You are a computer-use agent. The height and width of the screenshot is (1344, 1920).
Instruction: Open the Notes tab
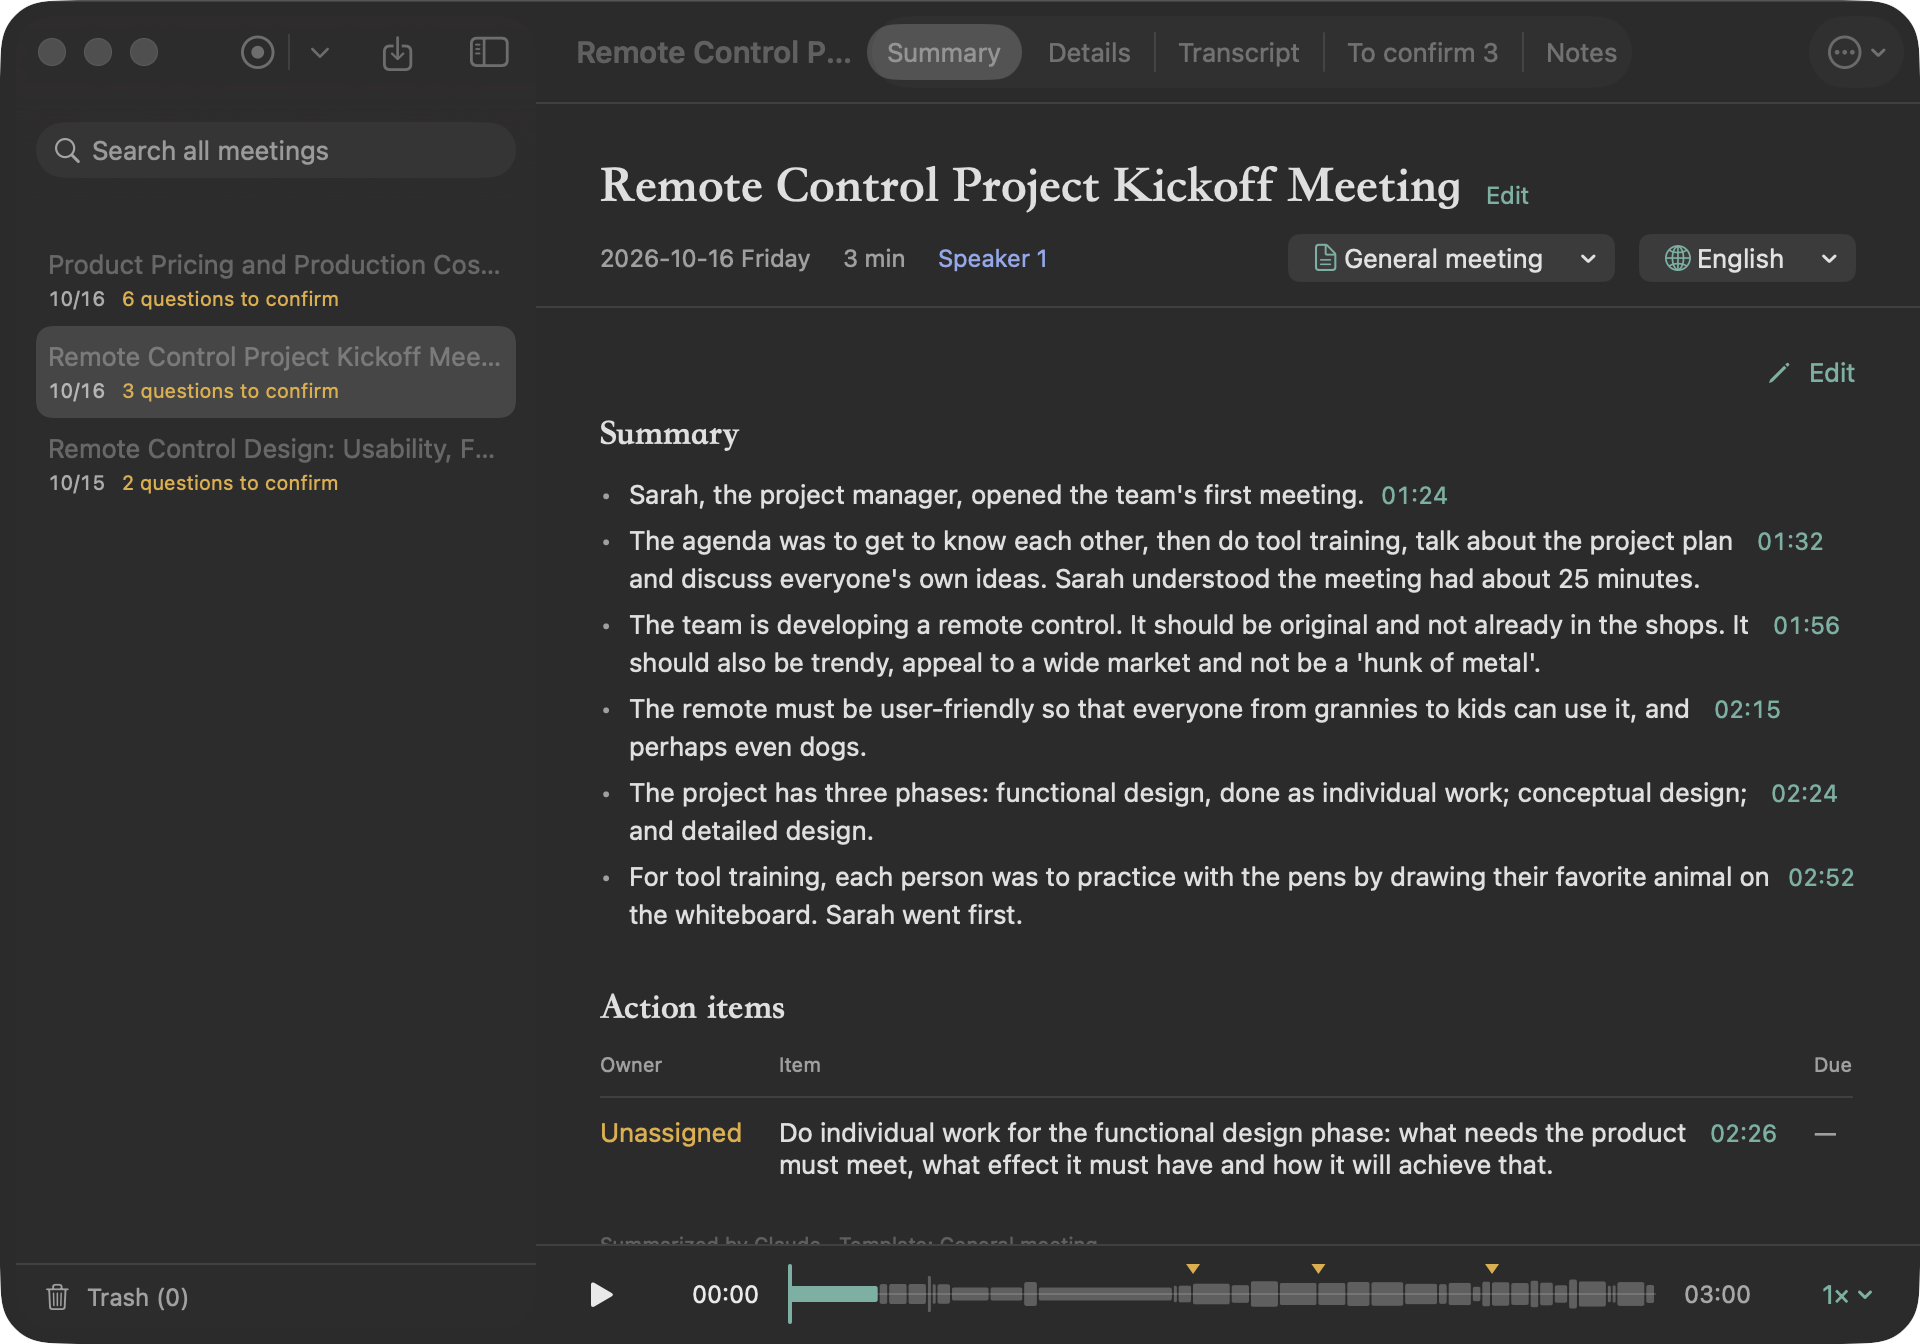[1581, 53]
